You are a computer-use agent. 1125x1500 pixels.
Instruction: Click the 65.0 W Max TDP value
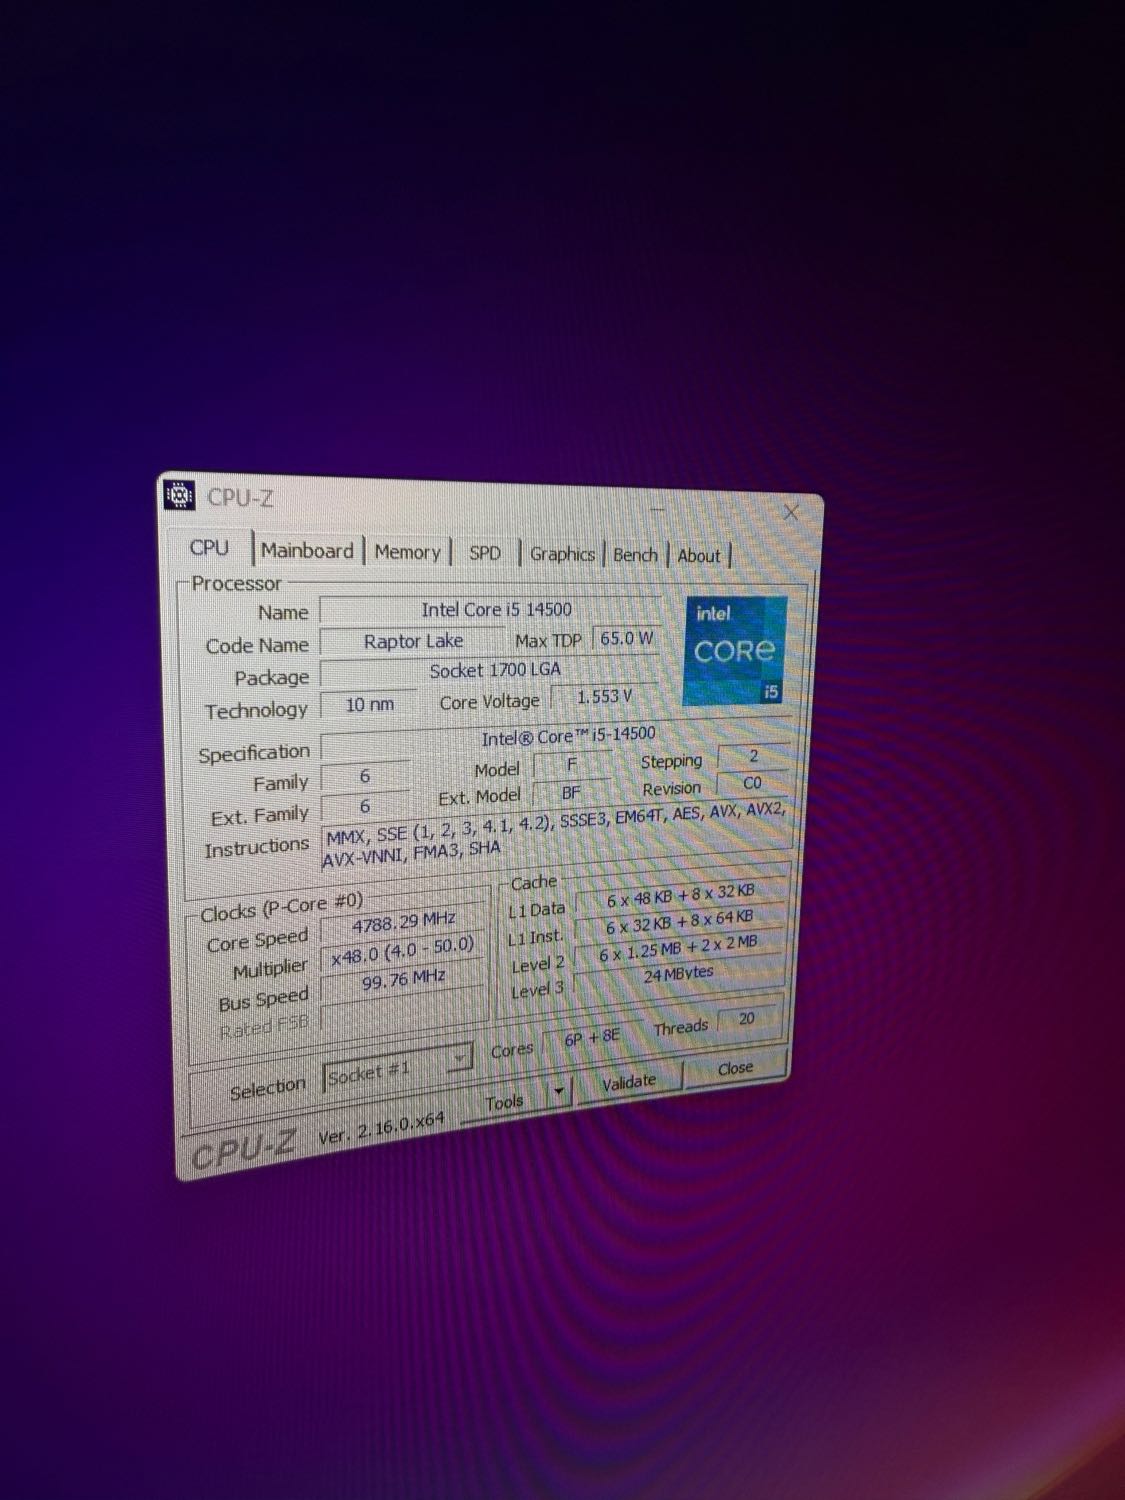[626, 638]
